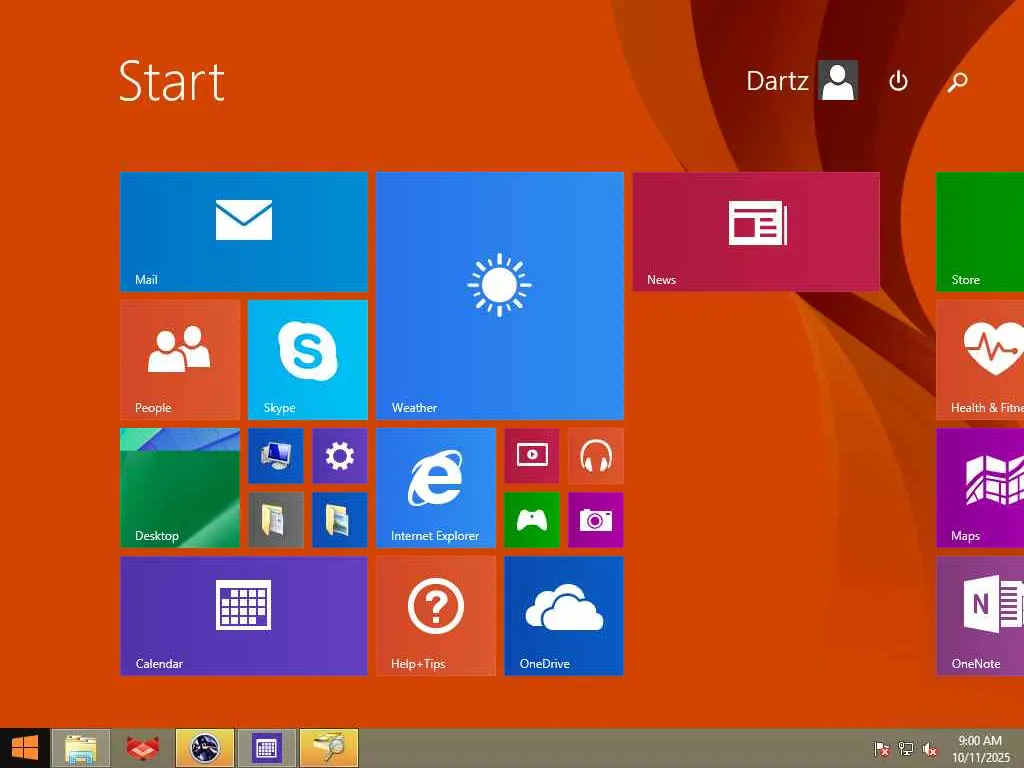The width and height of the screenshot is (1024, 768).
Task: Click the network status tray icon
Action: point(906,748)
